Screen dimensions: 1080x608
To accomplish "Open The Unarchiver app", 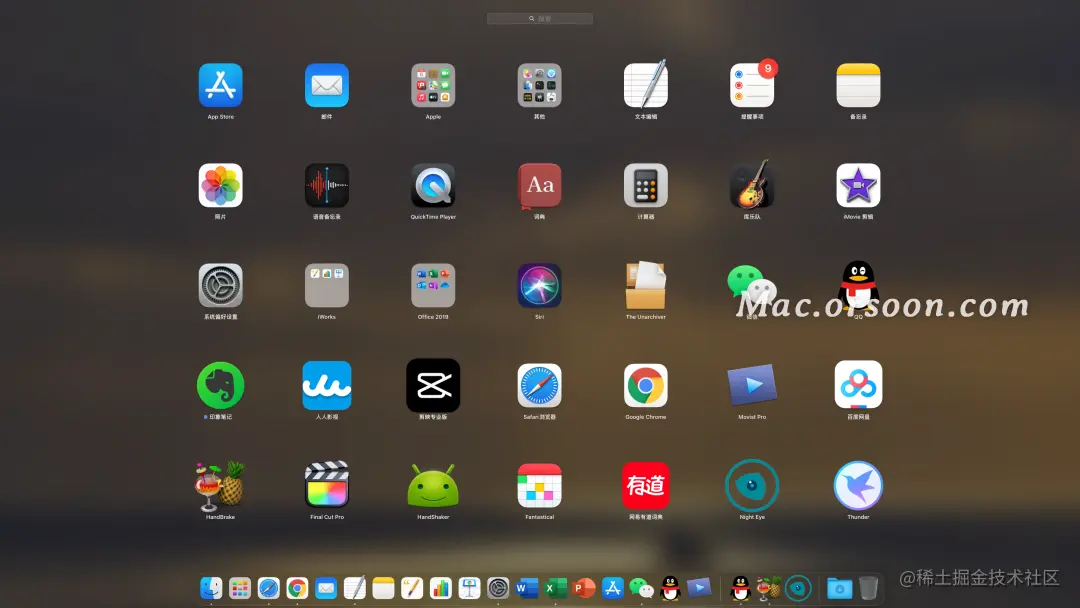I will 645,285.
